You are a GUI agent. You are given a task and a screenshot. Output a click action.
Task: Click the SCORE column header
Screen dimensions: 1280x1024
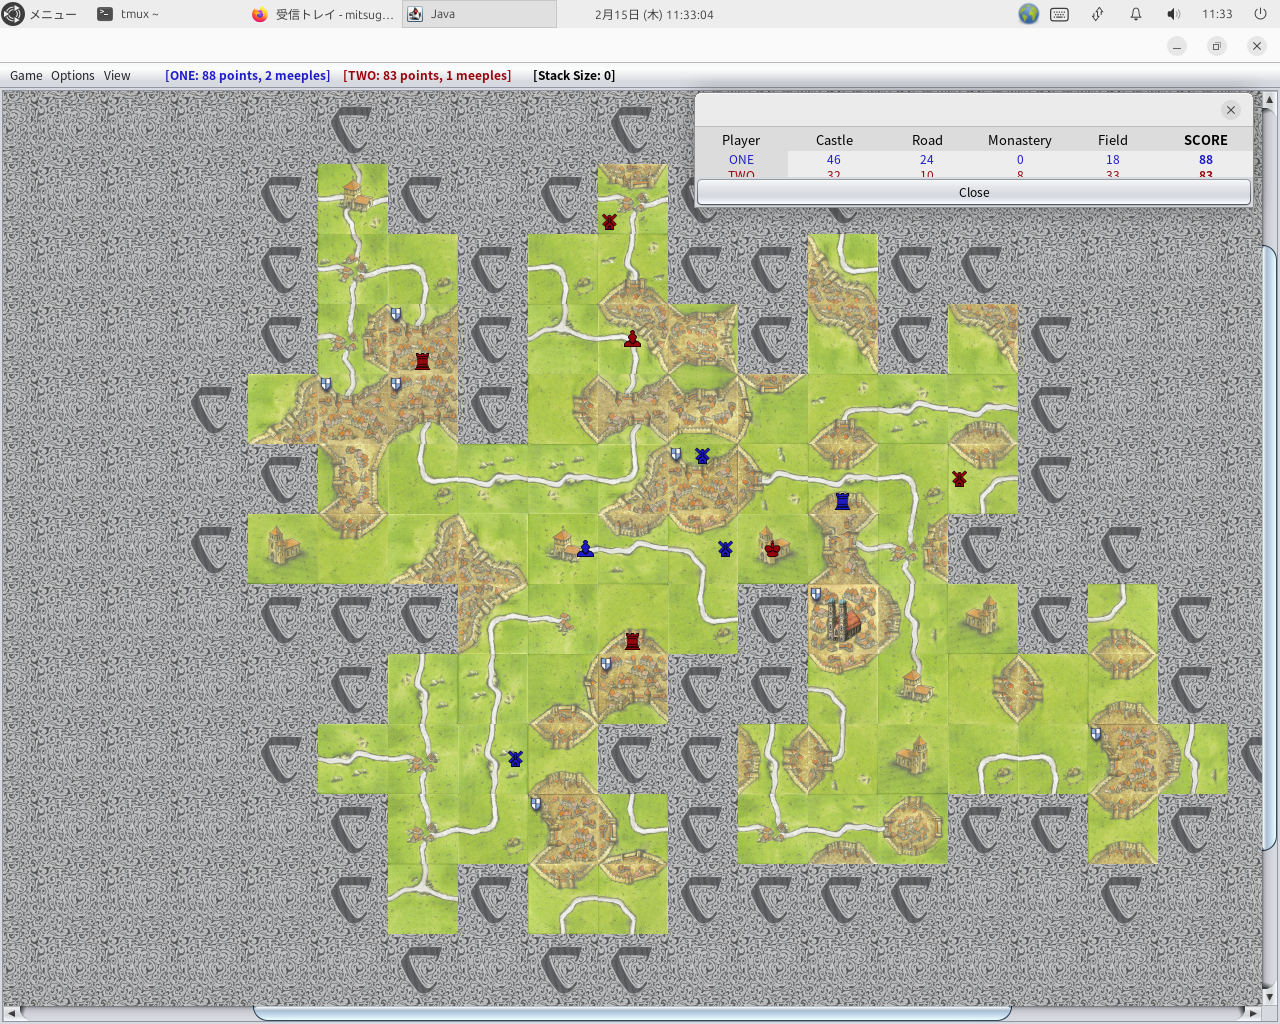coord(1206,140)
